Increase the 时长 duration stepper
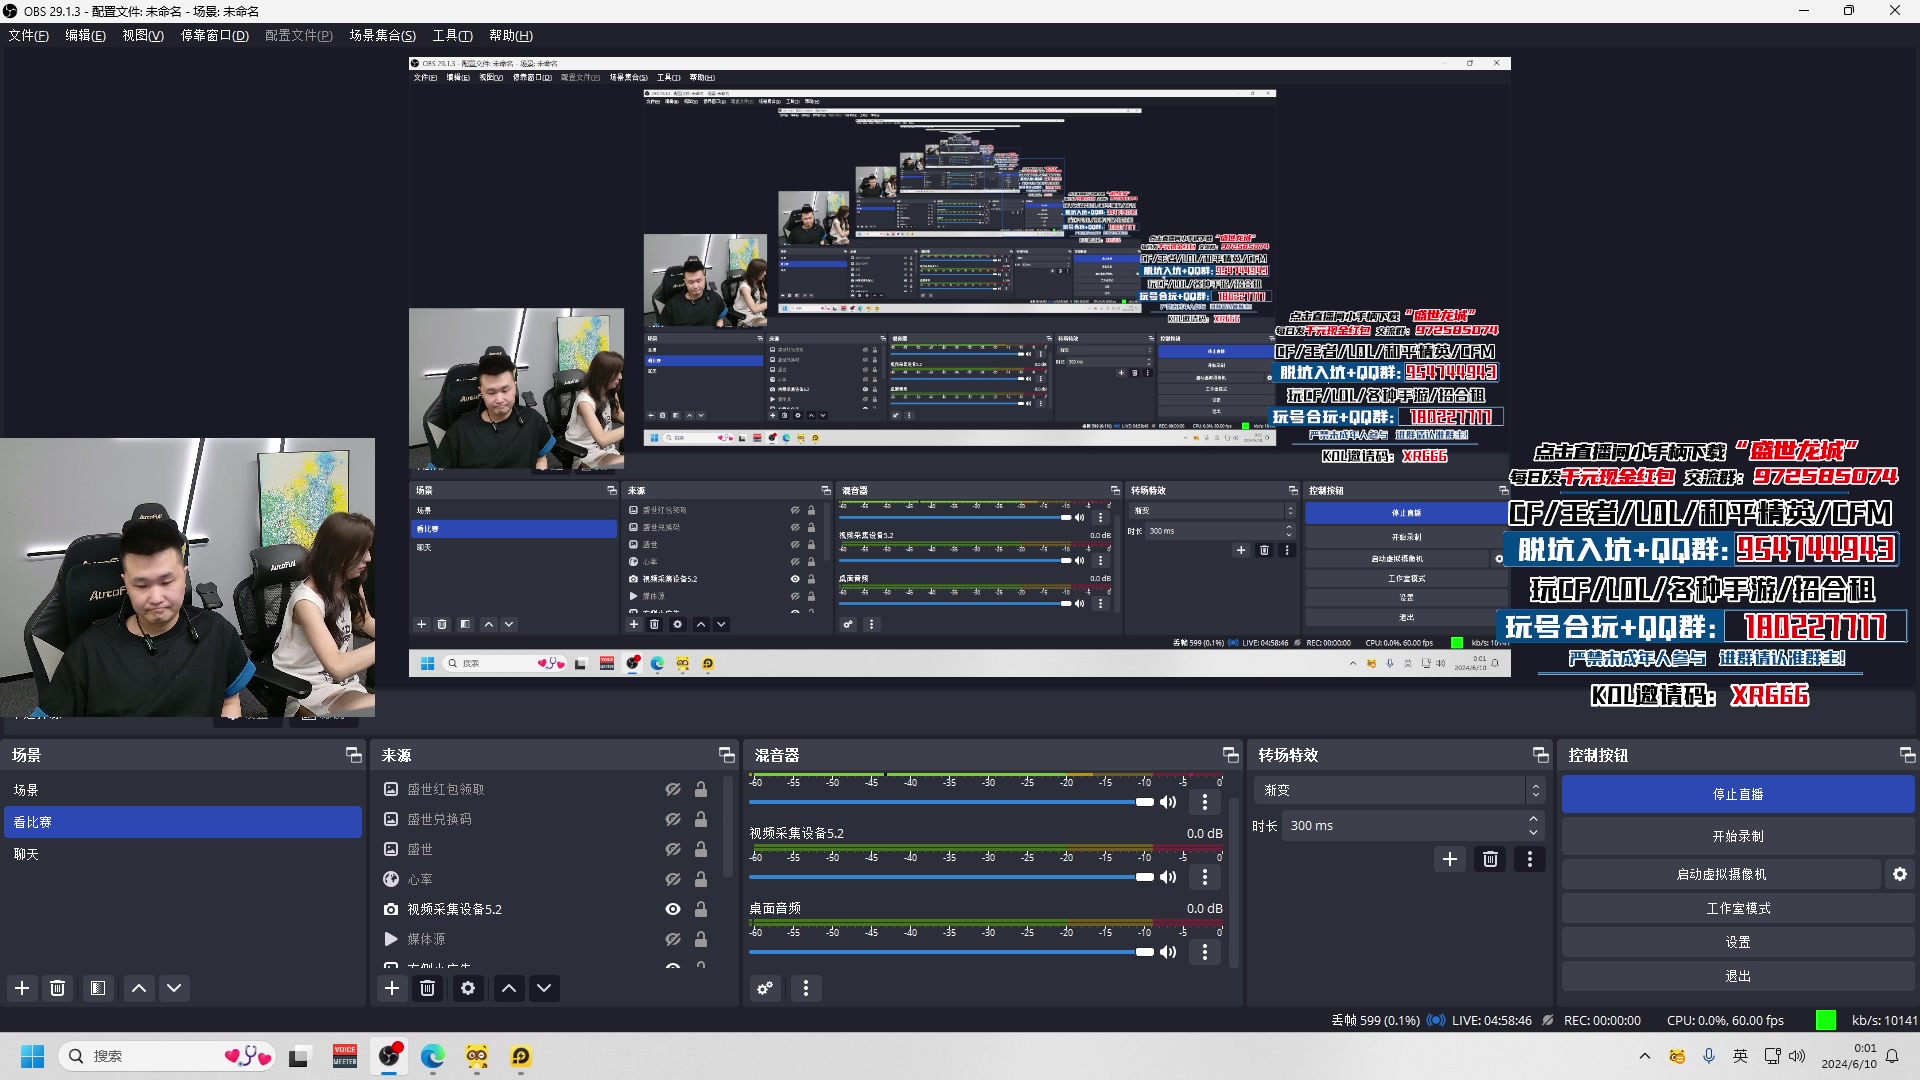This screenshot has height=1080, width=1920. click(x=1533, y=819)
